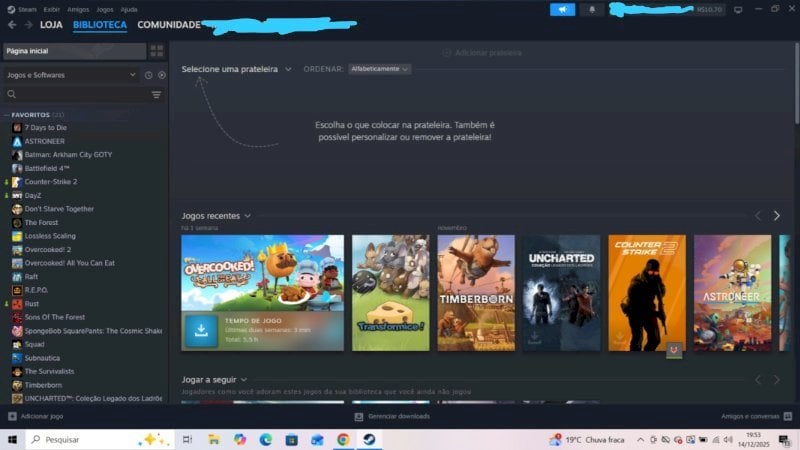Go forward with the right arrow

[x=29, y=24]
